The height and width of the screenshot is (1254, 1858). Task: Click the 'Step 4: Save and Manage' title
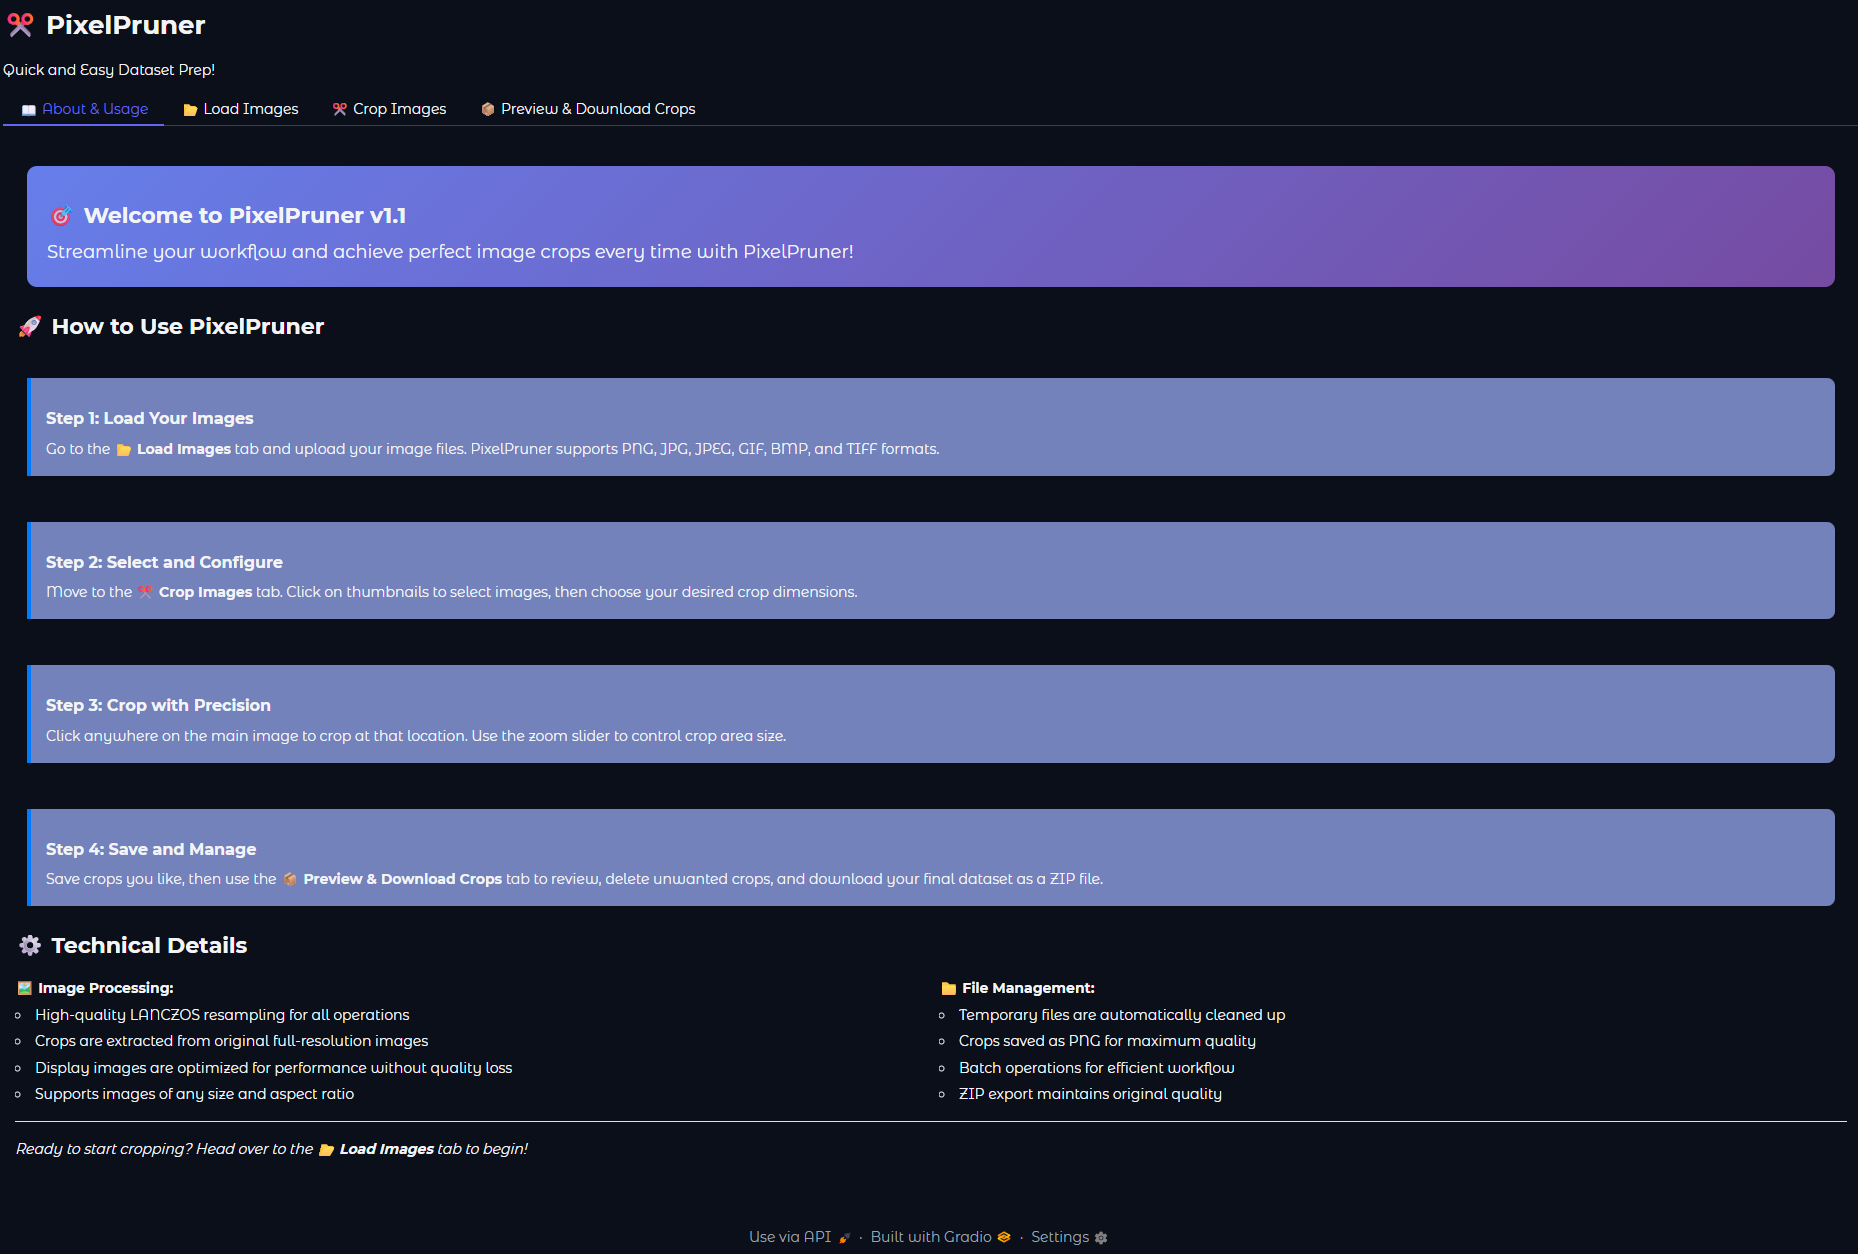(151, 849)
